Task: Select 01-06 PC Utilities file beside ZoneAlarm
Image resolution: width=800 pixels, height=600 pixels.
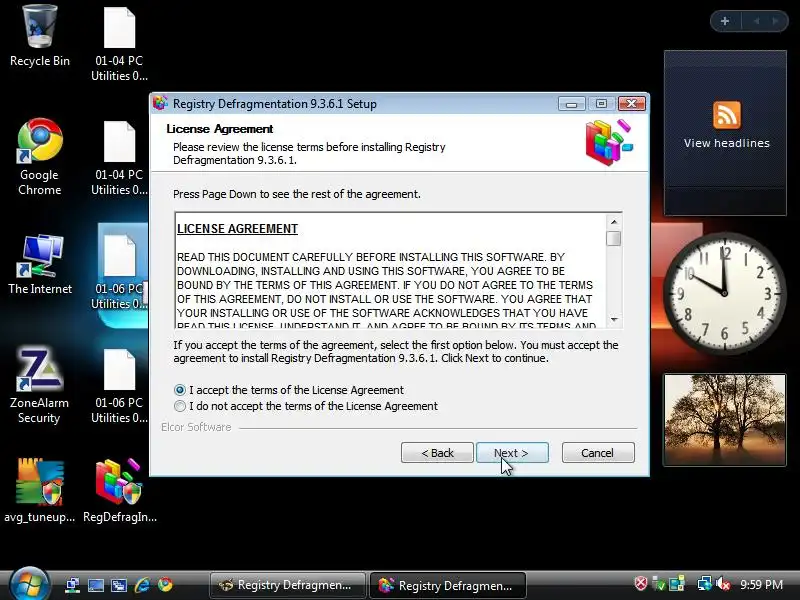Action: click(119, 386)
